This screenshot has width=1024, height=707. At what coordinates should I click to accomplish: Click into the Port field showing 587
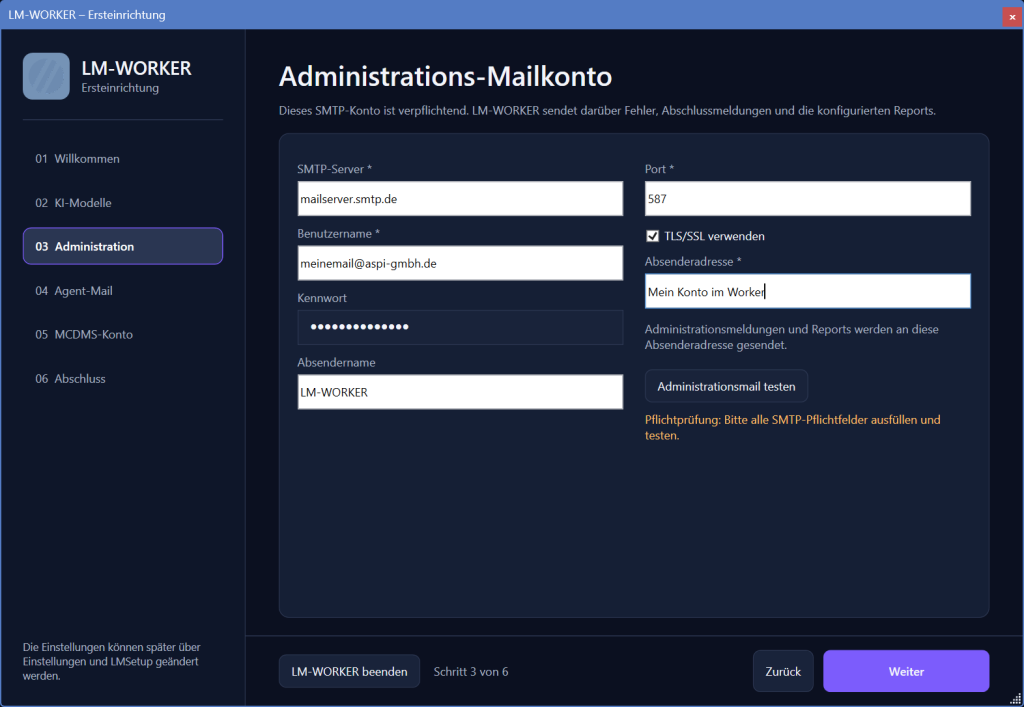808,198
